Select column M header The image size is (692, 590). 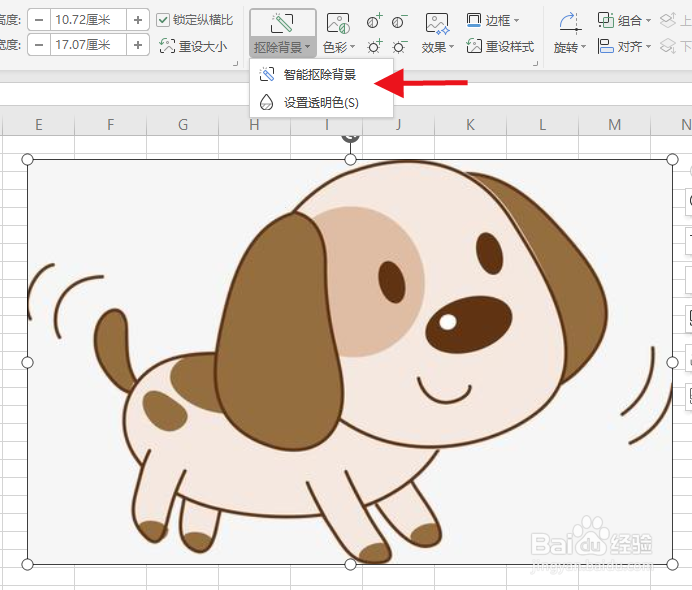[x=614, y=125]
